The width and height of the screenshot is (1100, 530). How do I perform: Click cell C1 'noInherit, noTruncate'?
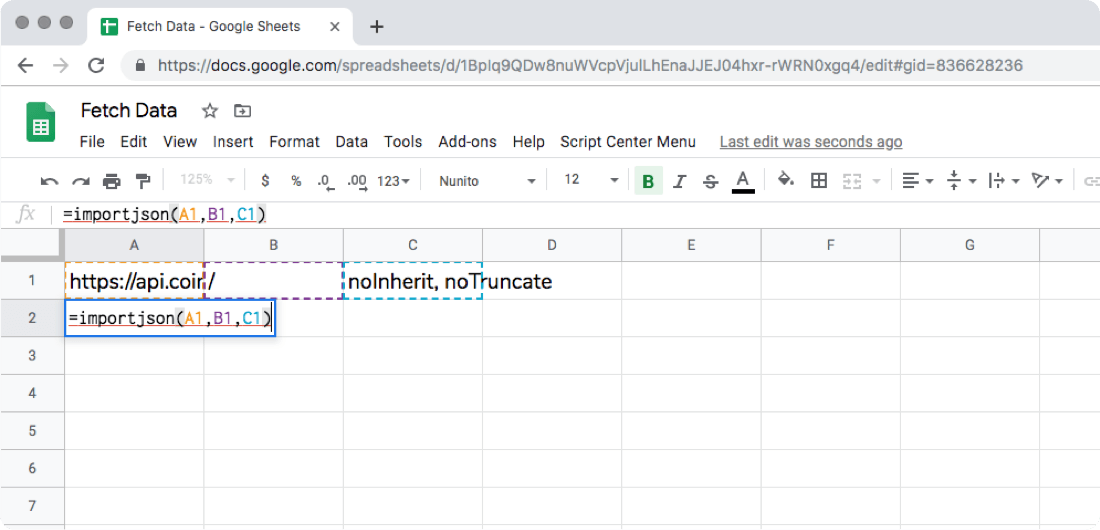pos(412,281)
